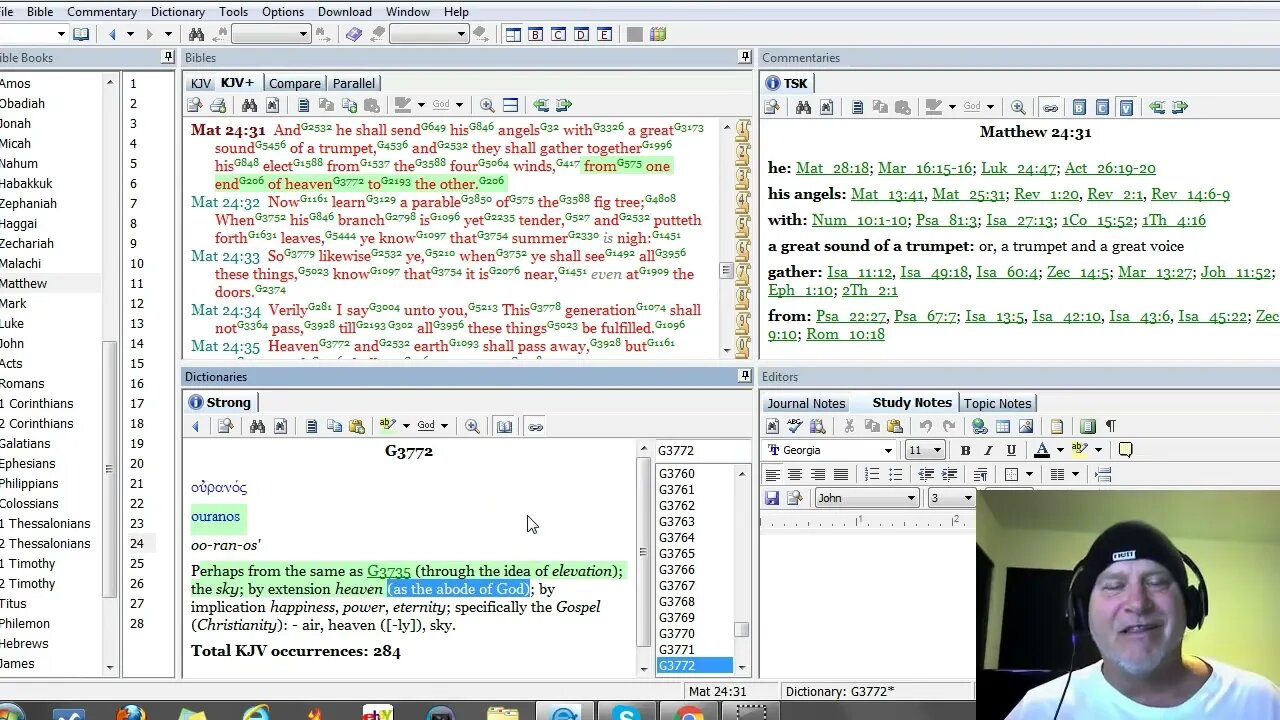Open the Bible reading plan book icon
This screenshot has width=1280, height=720.
[x=81, y=34]
